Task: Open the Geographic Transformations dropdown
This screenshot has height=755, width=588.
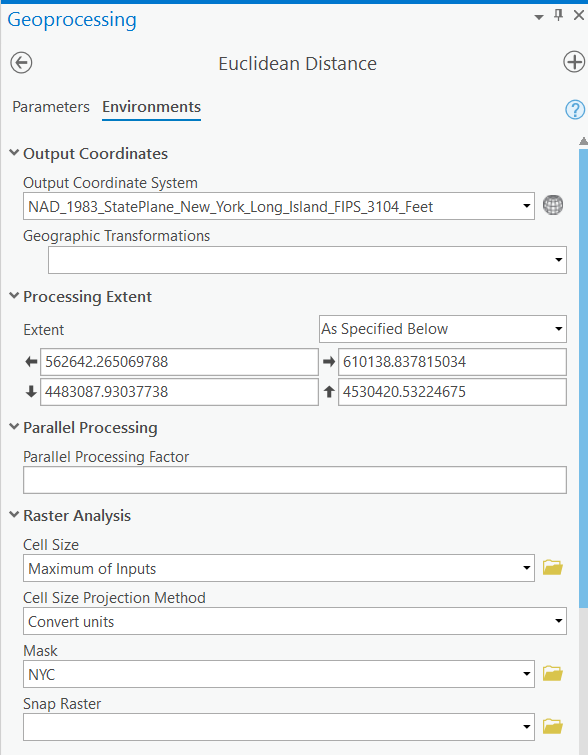Action: 307,260
